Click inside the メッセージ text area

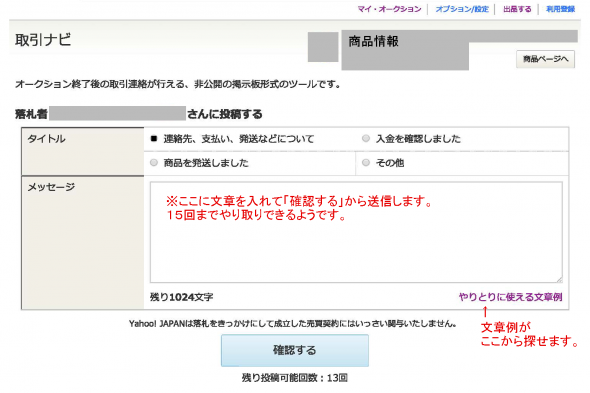[356, 232]
